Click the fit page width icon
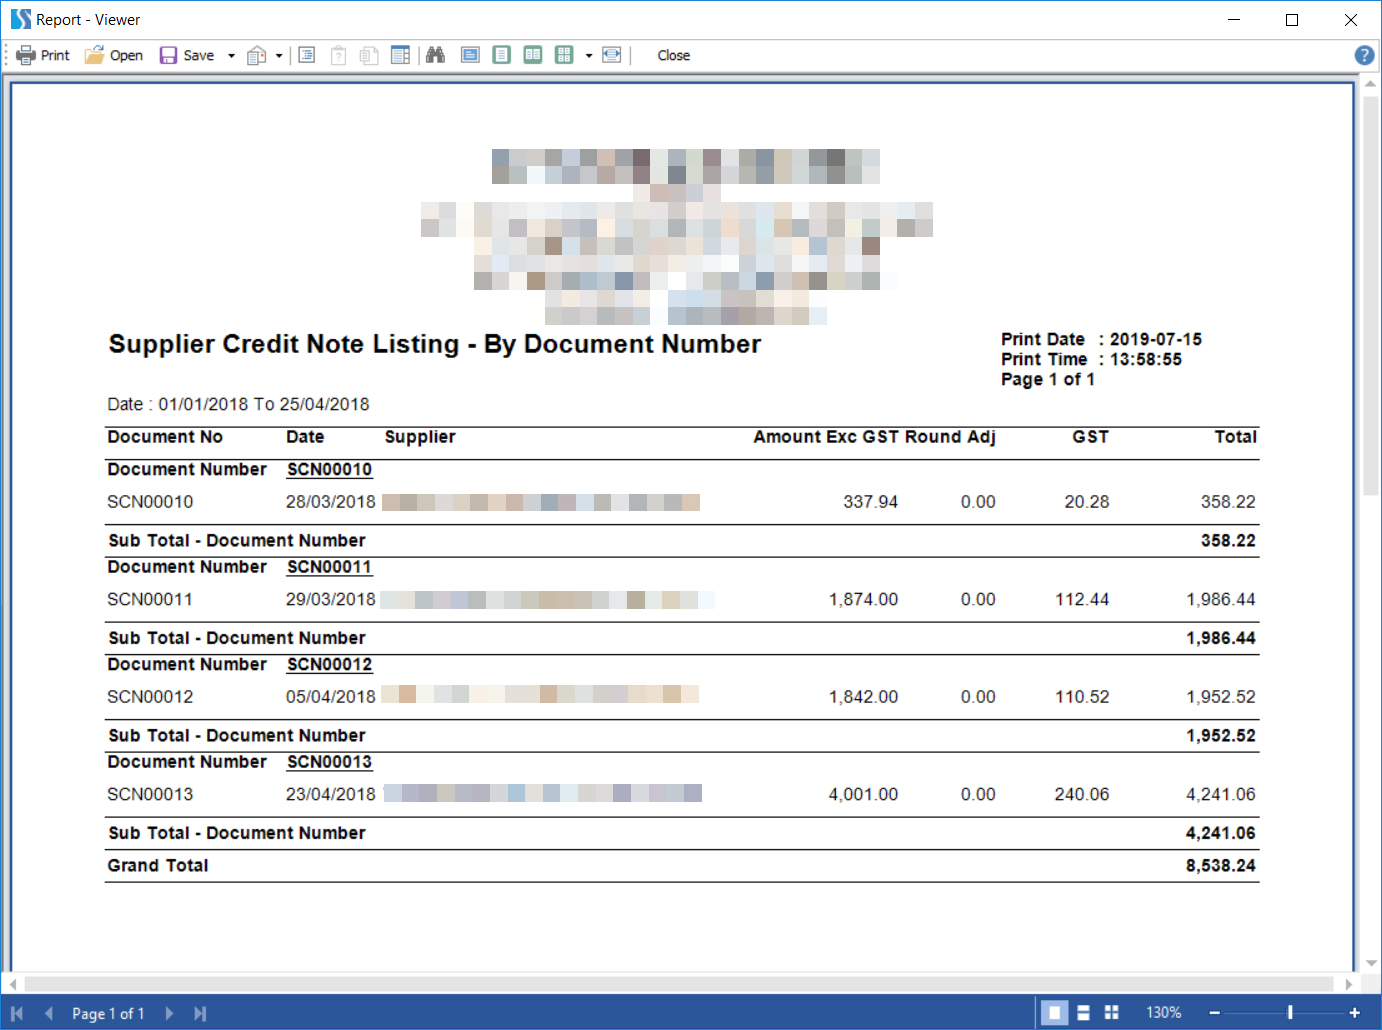Image resolution: width=1382 pixels, height=1030 pixels. (611, 55)
